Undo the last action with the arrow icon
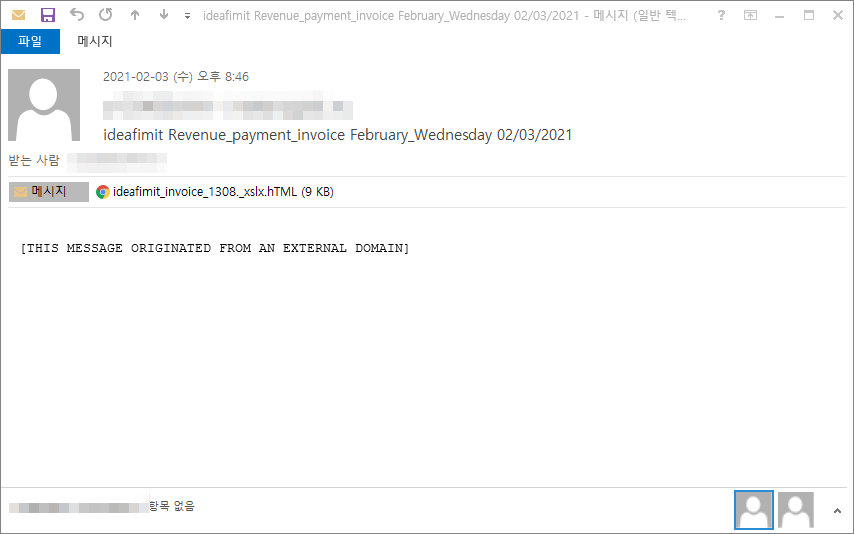The image size is (854, 534). coord(77,15)
